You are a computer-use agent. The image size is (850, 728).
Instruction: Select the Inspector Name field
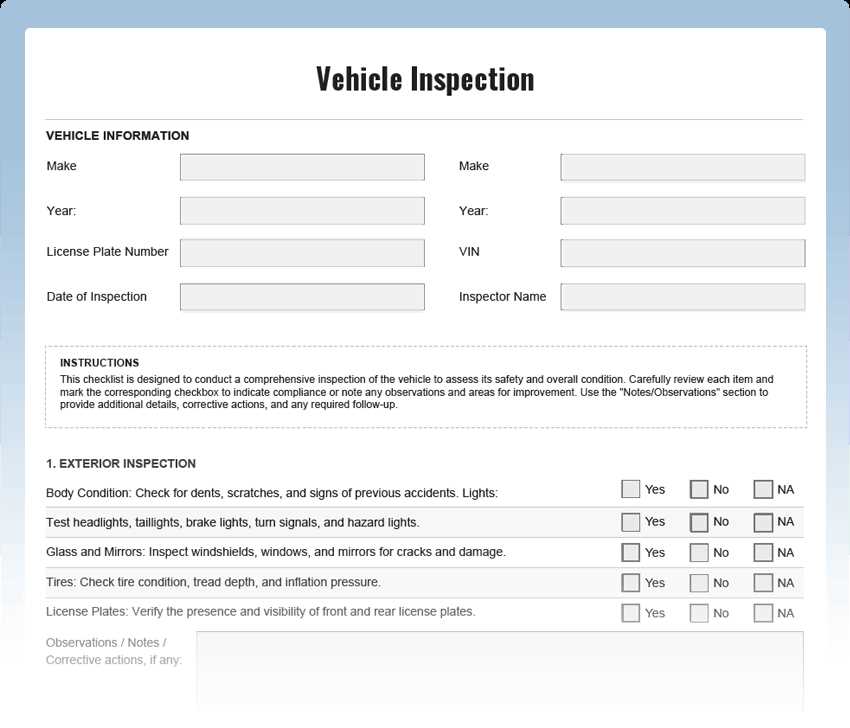(682, 297)
